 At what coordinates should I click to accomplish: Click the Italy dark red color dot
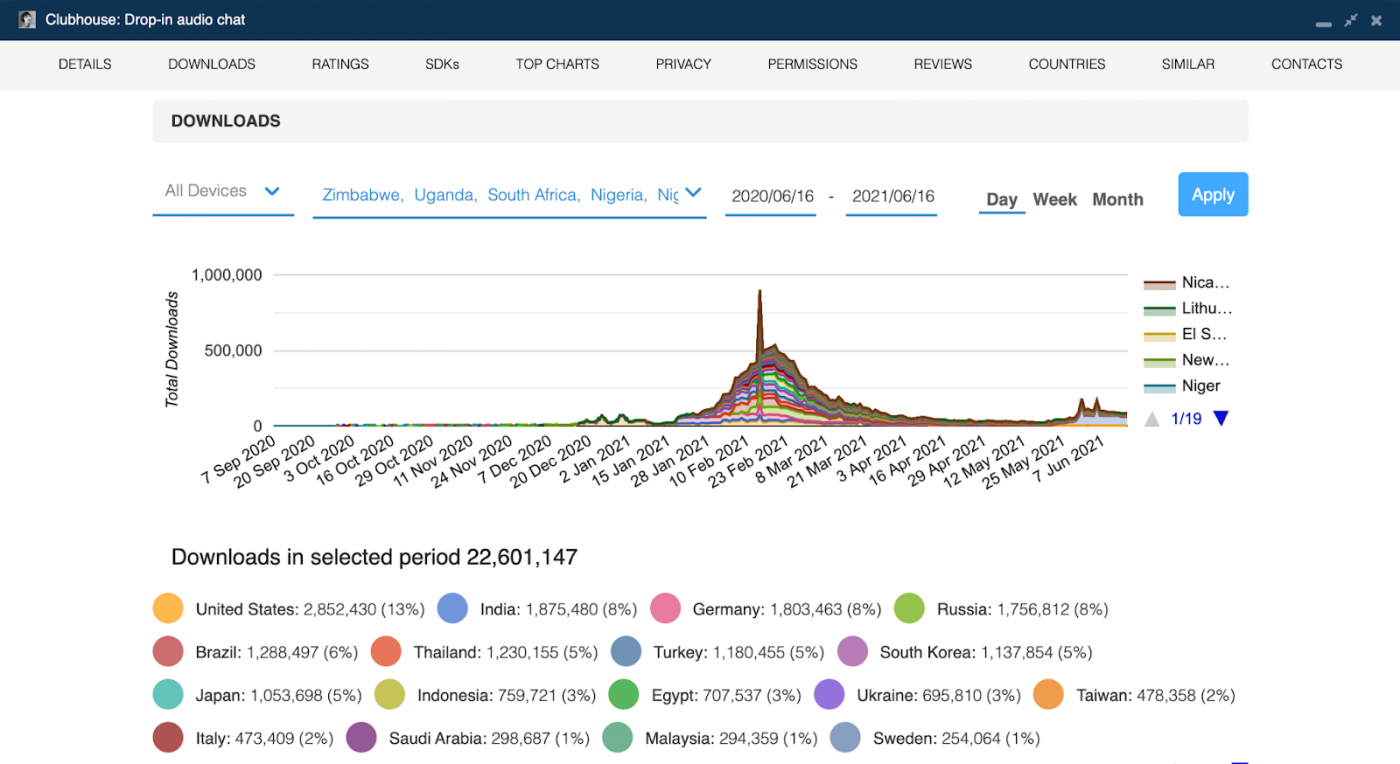(168, 738)
